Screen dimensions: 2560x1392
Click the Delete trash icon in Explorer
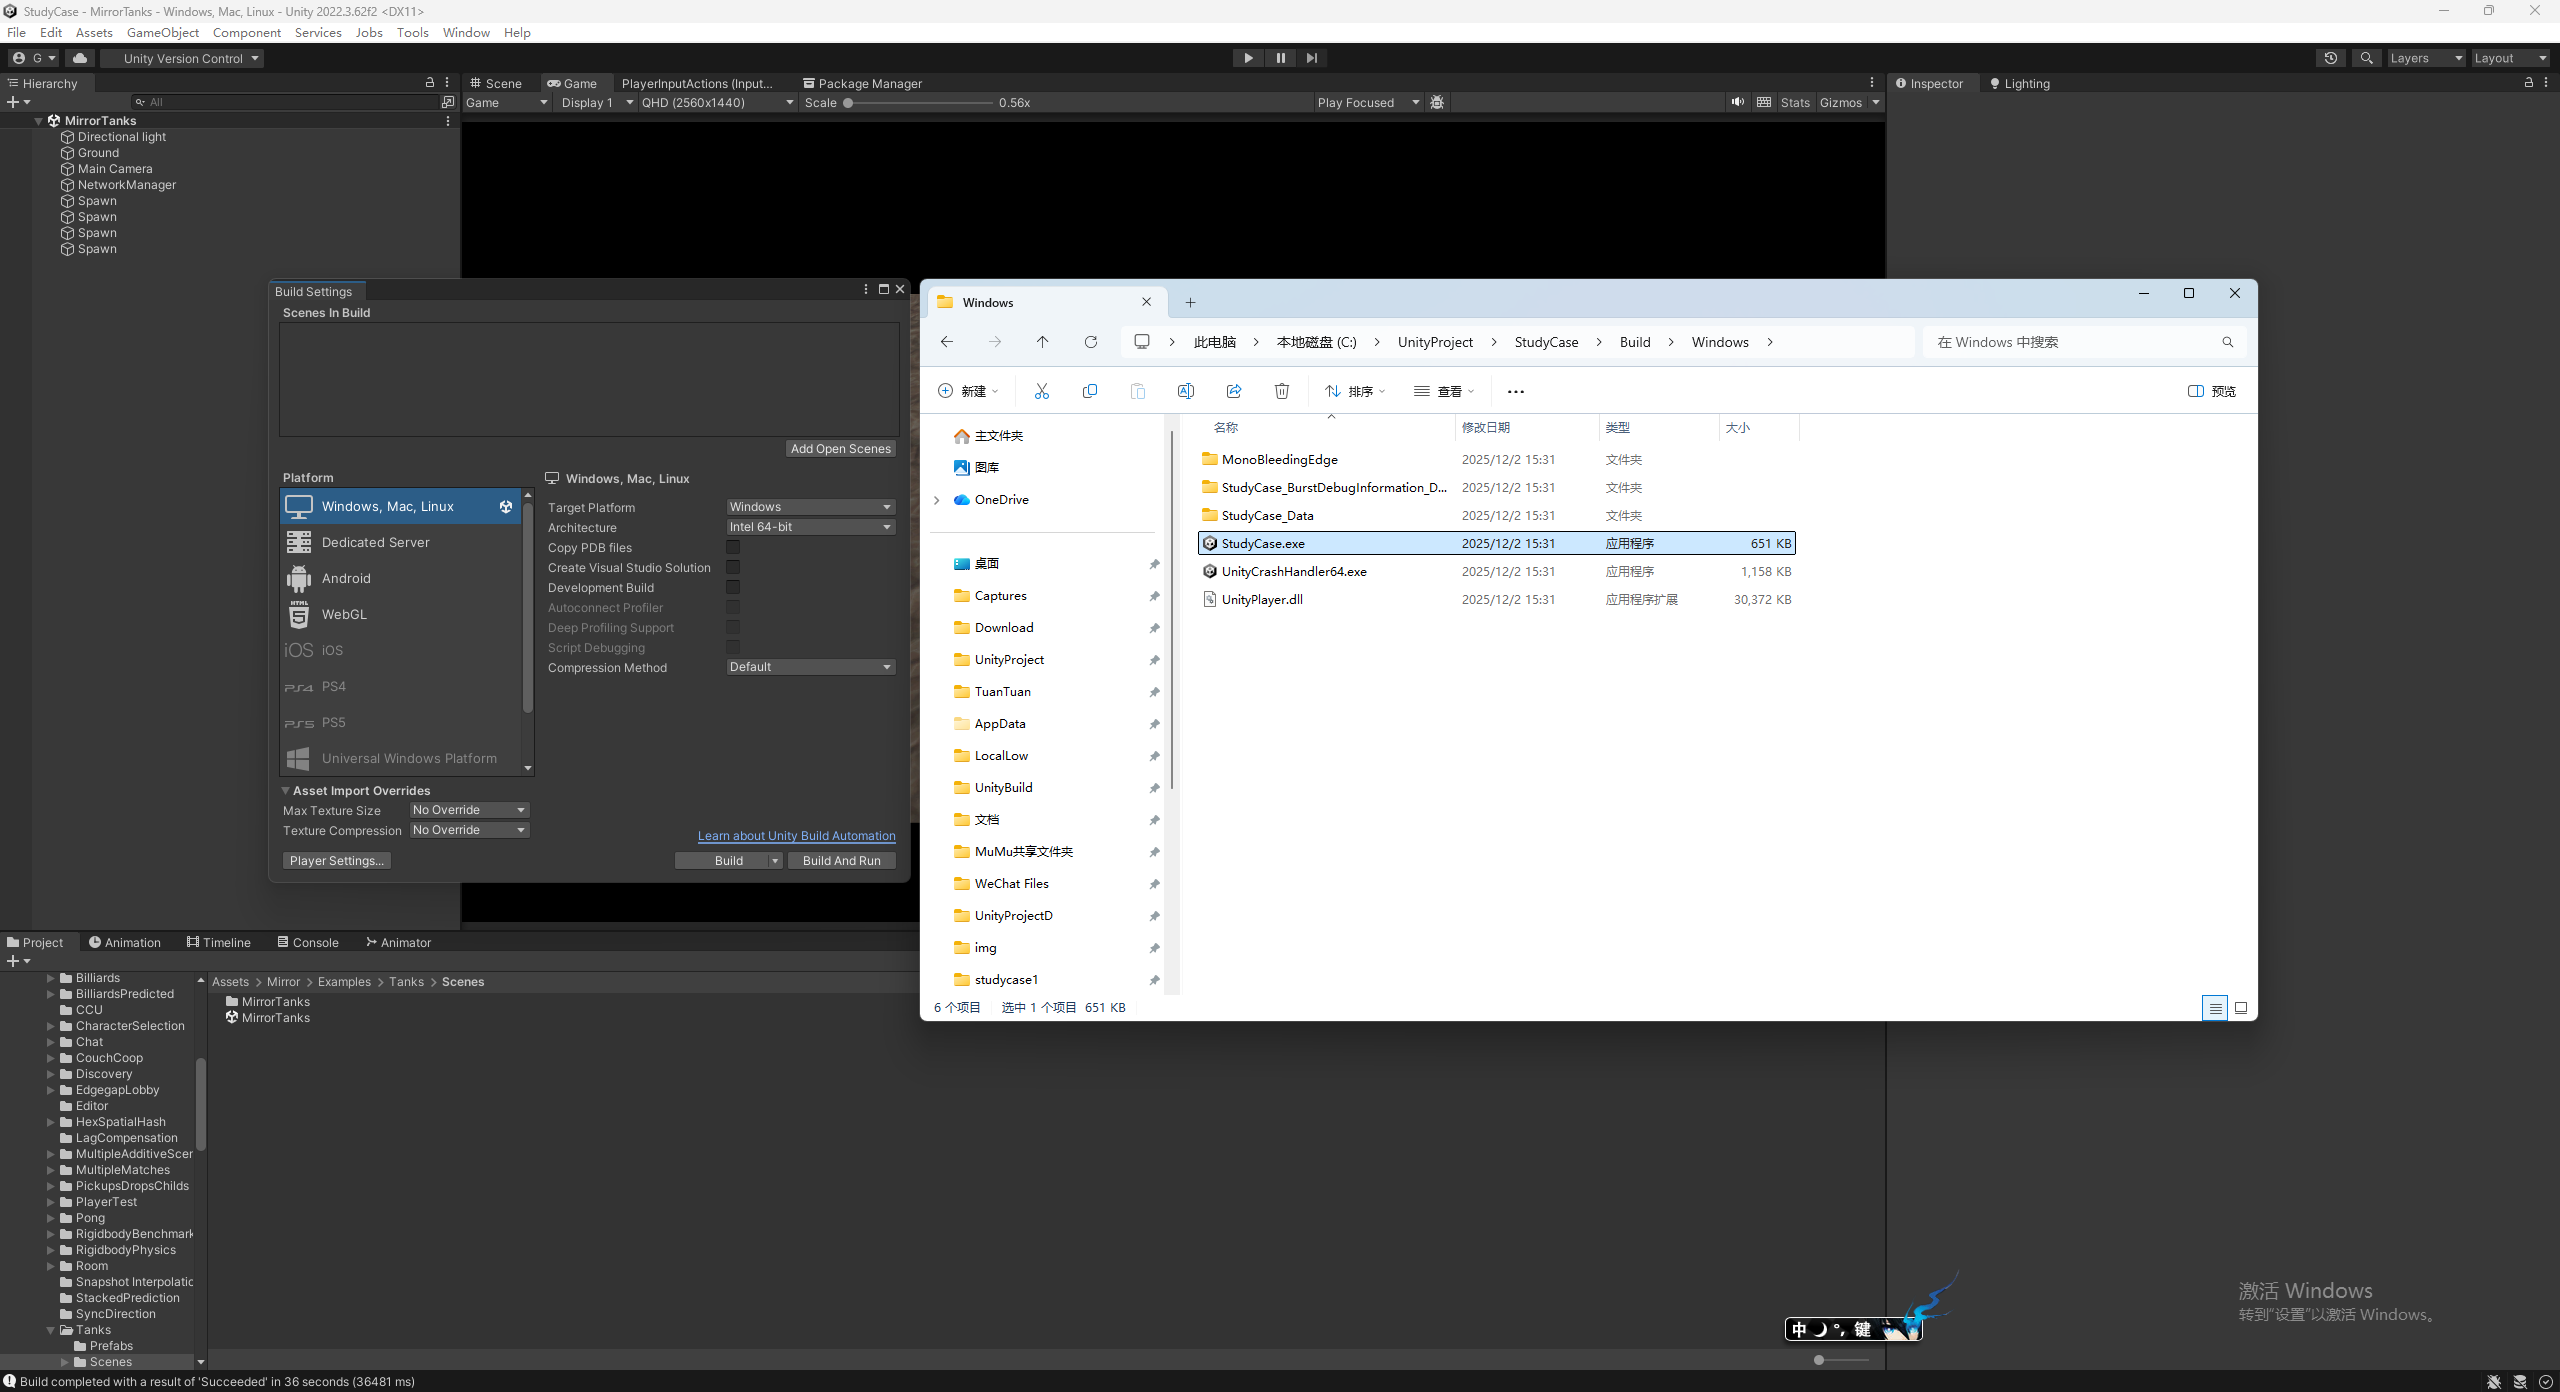1281,391
